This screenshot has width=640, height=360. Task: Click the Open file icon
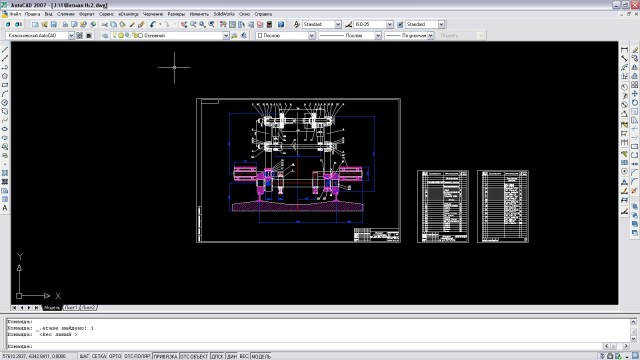click(x=44, y=24)
